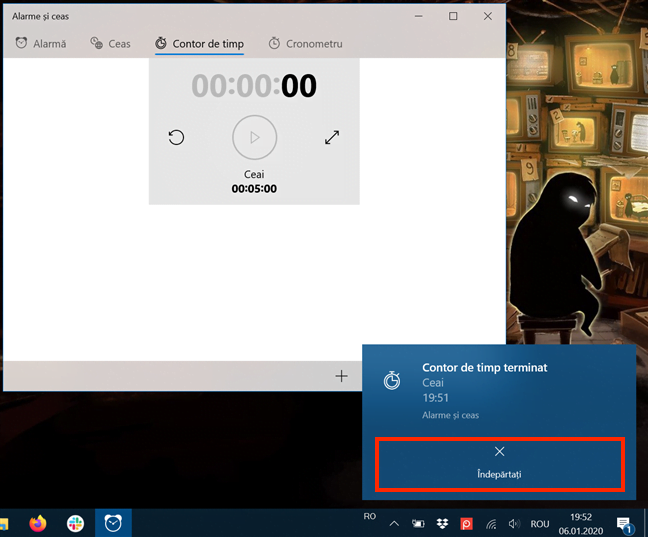Open Slack from the taskbar
The width and height of the screenshot is (648, 537).
click(x=75, y=523)
